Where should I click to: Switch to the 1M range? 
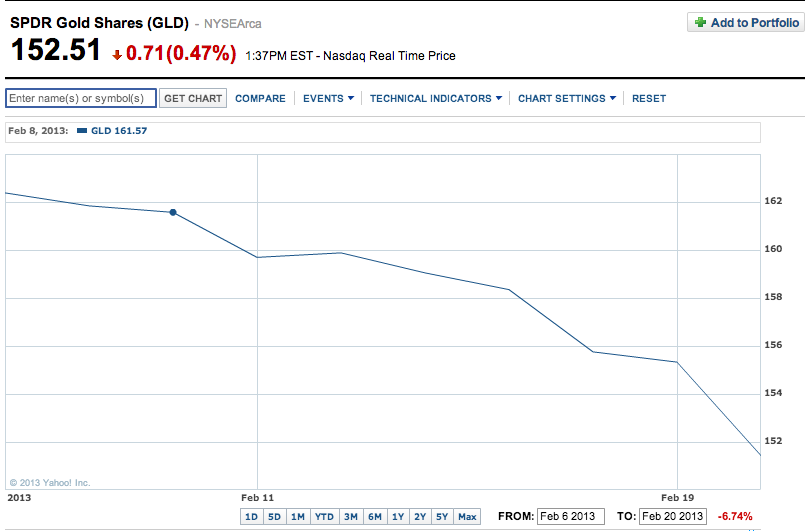click(298, 517)
